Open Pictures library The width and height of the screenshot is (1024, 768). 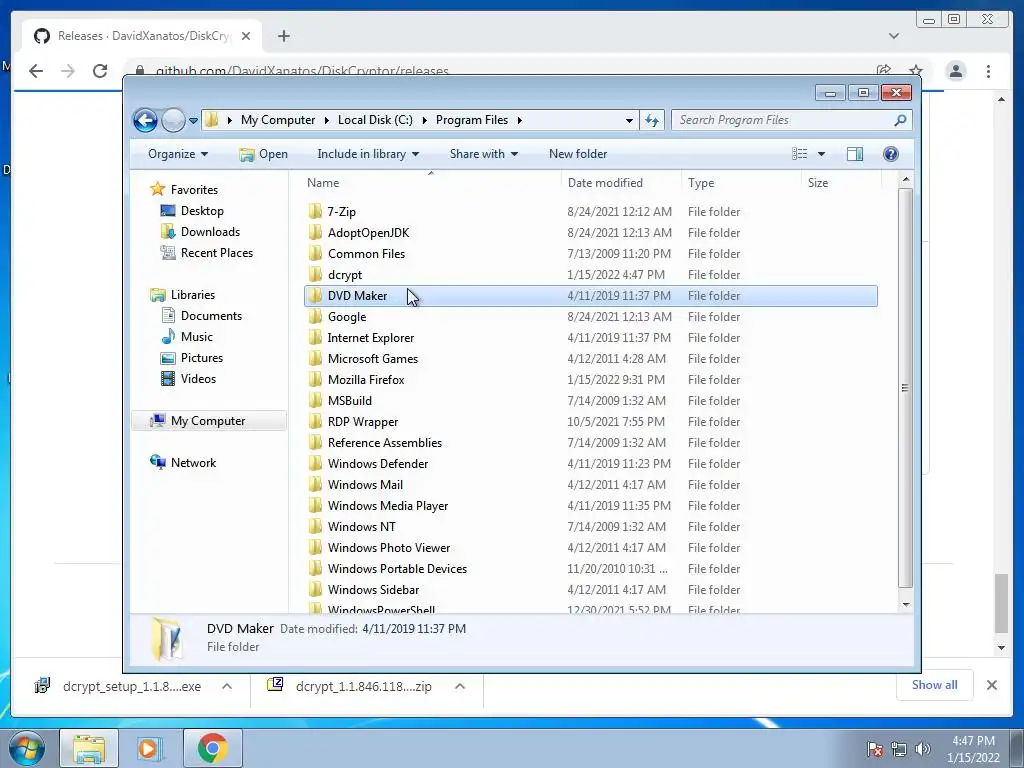[202, 358]
